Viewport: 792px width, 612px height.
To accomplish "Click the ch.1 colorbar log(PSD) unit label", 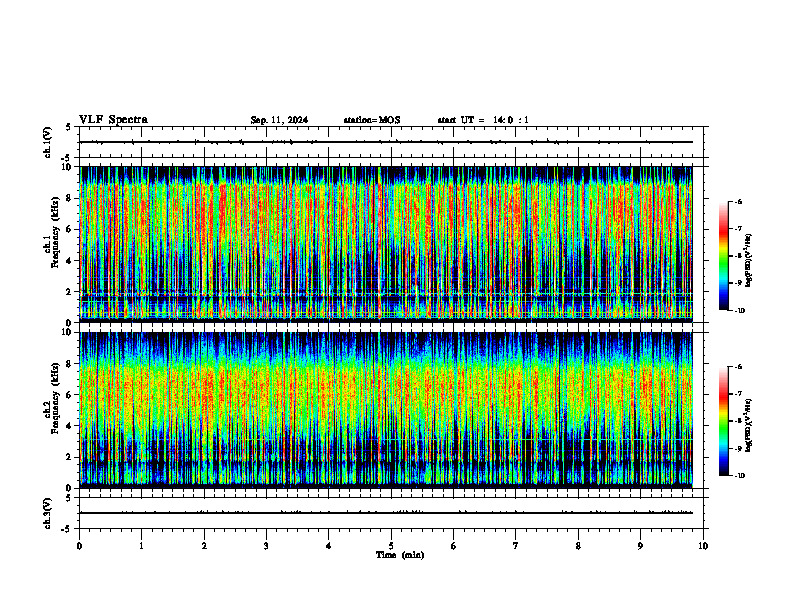I will click(x=749, y=260).
